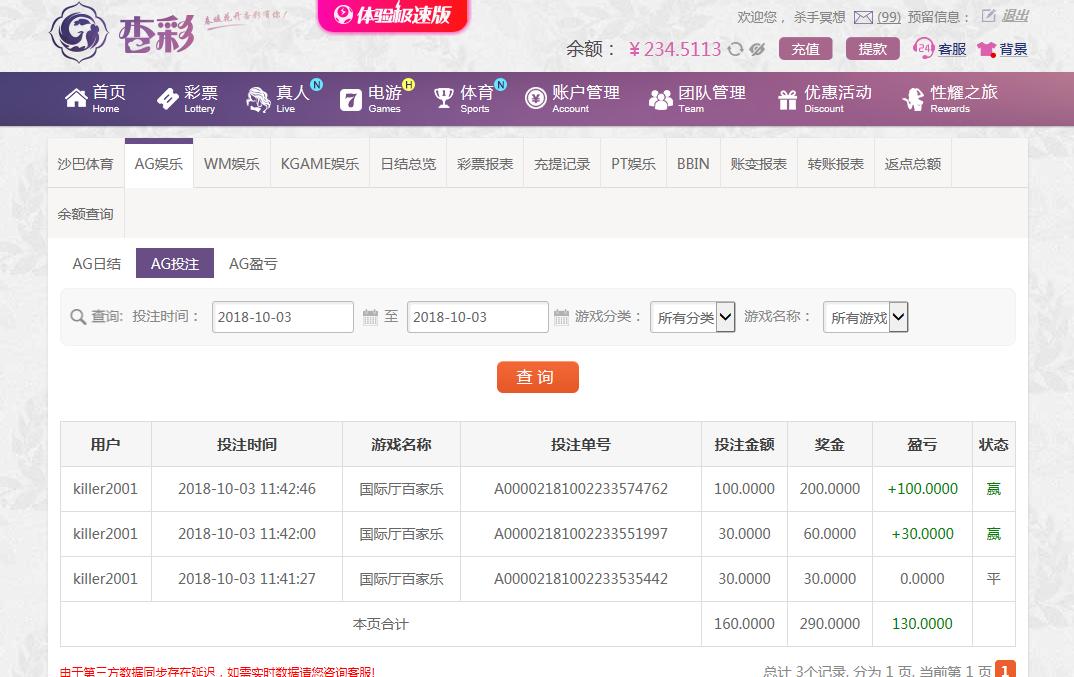1074x677 pixels.
Task: Click the 客服 link
Action: [x=952, y=49]
